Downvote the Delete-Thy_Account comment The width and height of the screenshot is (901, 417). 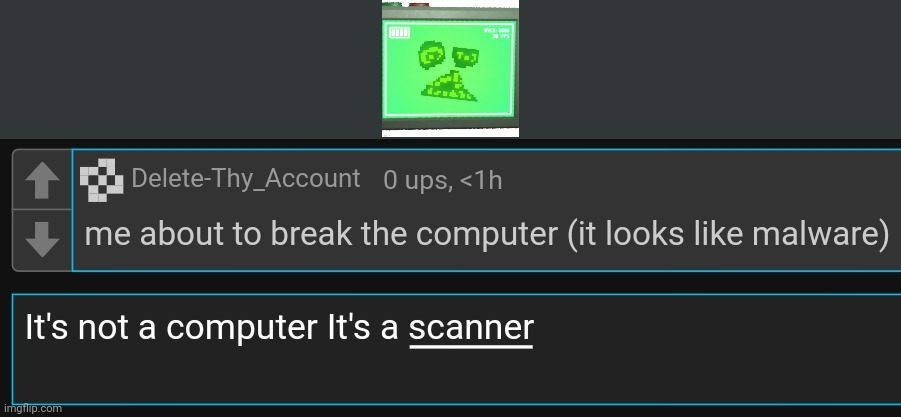(x=43, y=240)
